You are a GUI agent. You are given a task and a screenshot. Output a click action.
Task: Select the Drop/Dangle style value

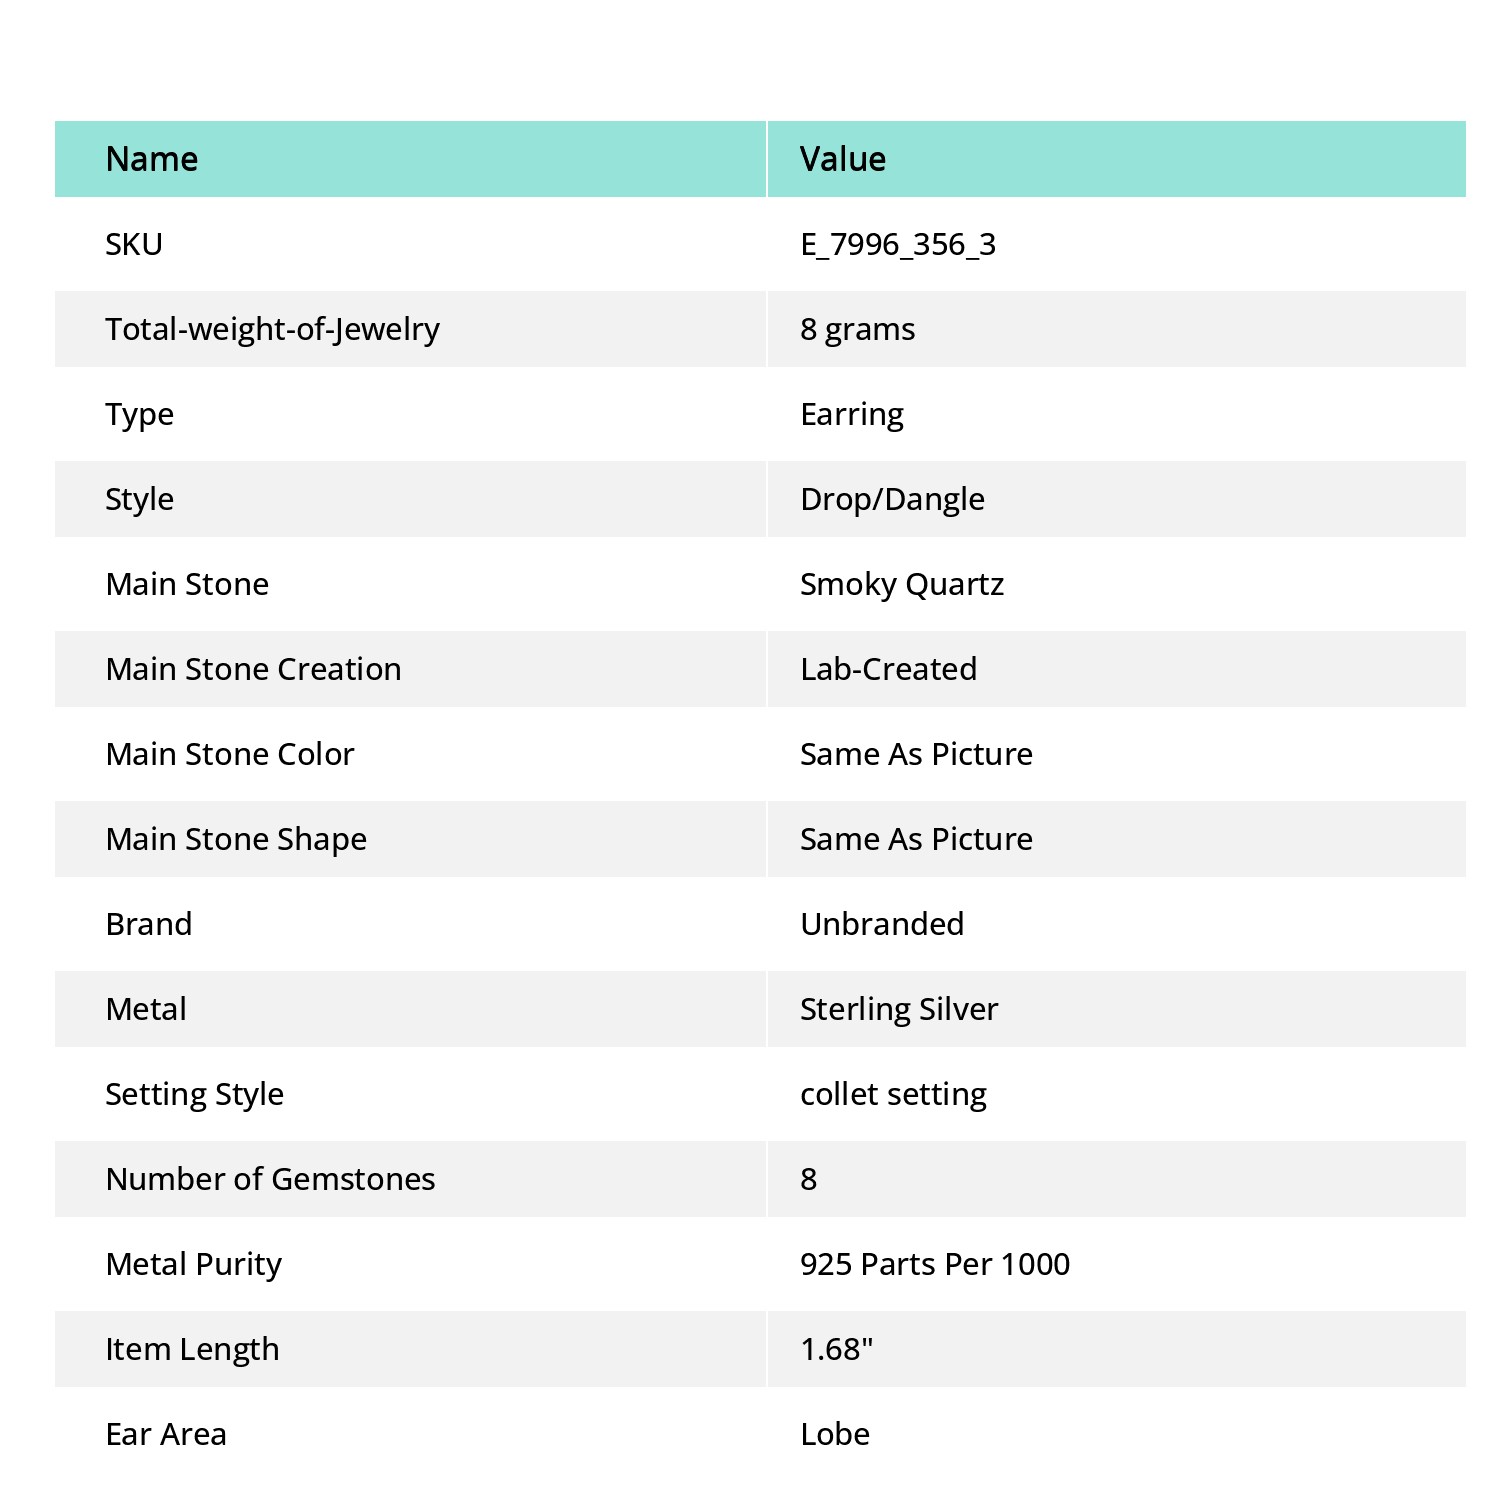892,499
